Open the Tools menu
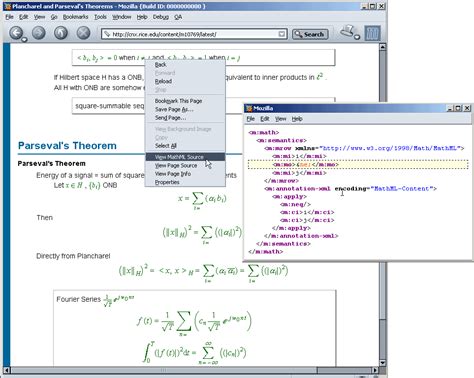Viewport: 474px width, 378px height. point(100,17)
